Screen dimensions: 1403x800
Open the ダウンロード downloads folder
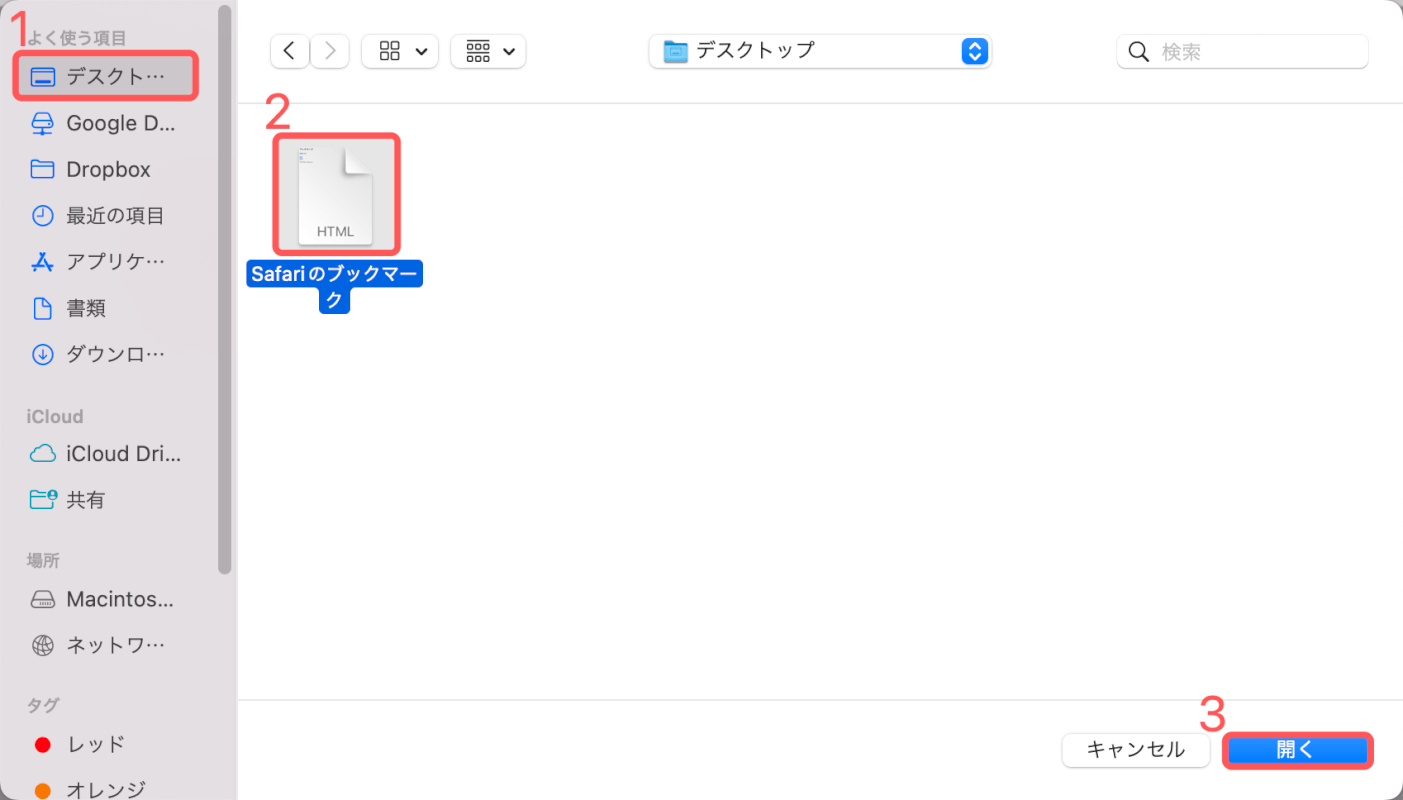pyautogui.click(x=106, y=354)
